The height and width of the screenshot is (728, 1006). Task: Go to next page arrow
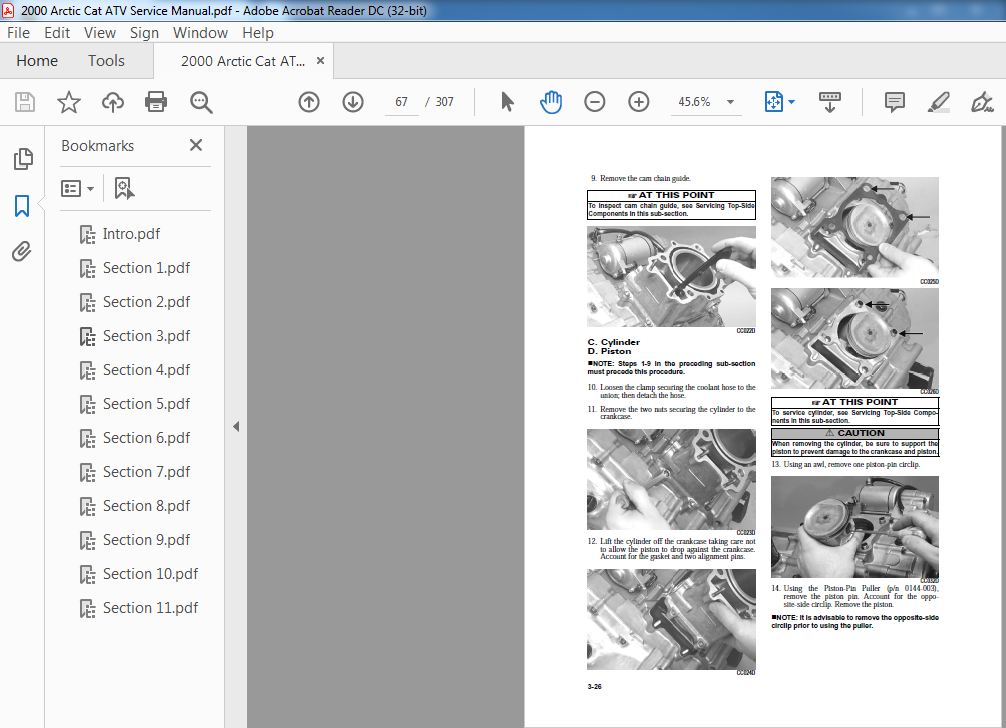click(x=353, y=102)
